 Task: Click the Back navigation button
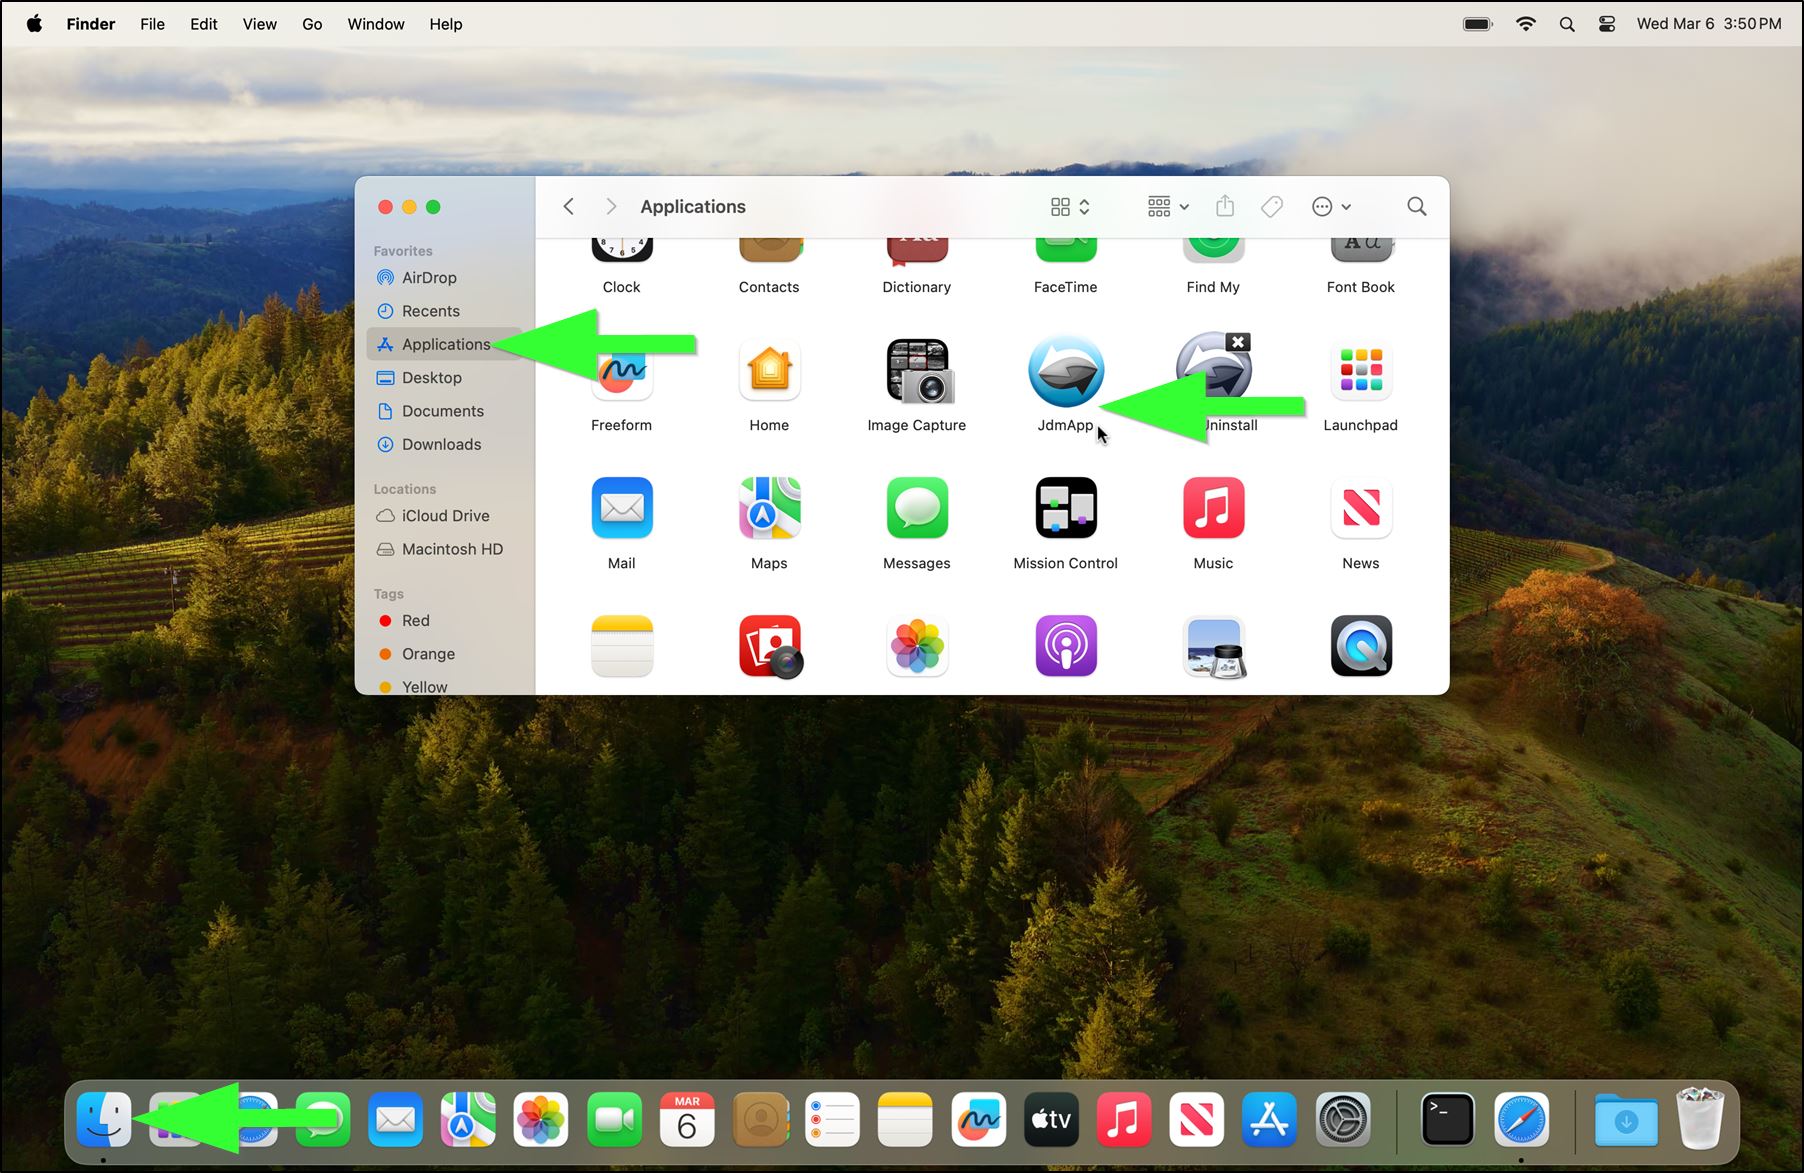point(569,207)
